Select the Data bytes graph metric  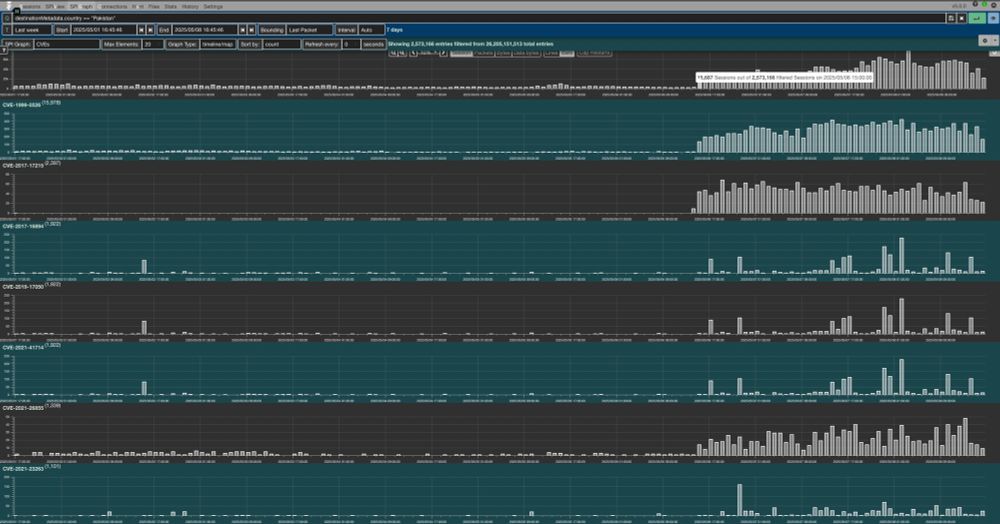point(527,53)
